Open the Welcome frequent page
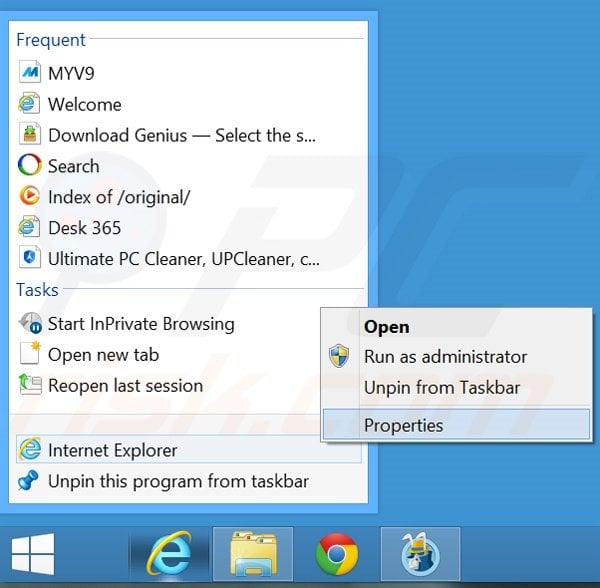Viewport: 600px width, 588px height. click(x=85, y=104)
